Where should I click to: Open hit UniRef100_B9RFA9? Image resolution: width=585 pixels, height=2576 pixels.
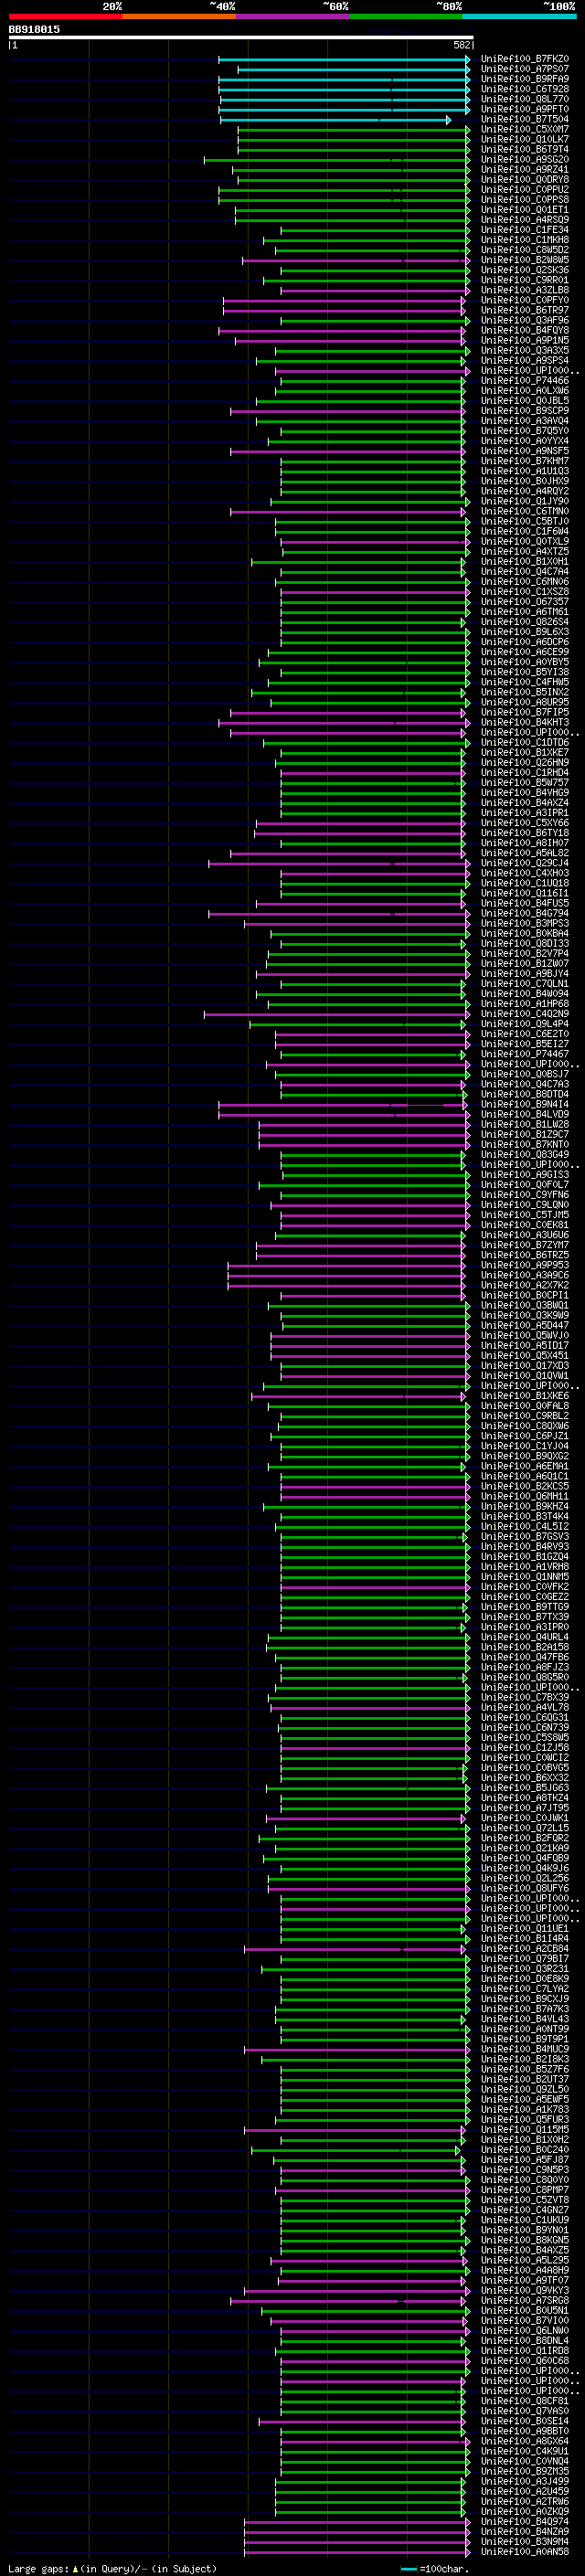coord(524,79)
